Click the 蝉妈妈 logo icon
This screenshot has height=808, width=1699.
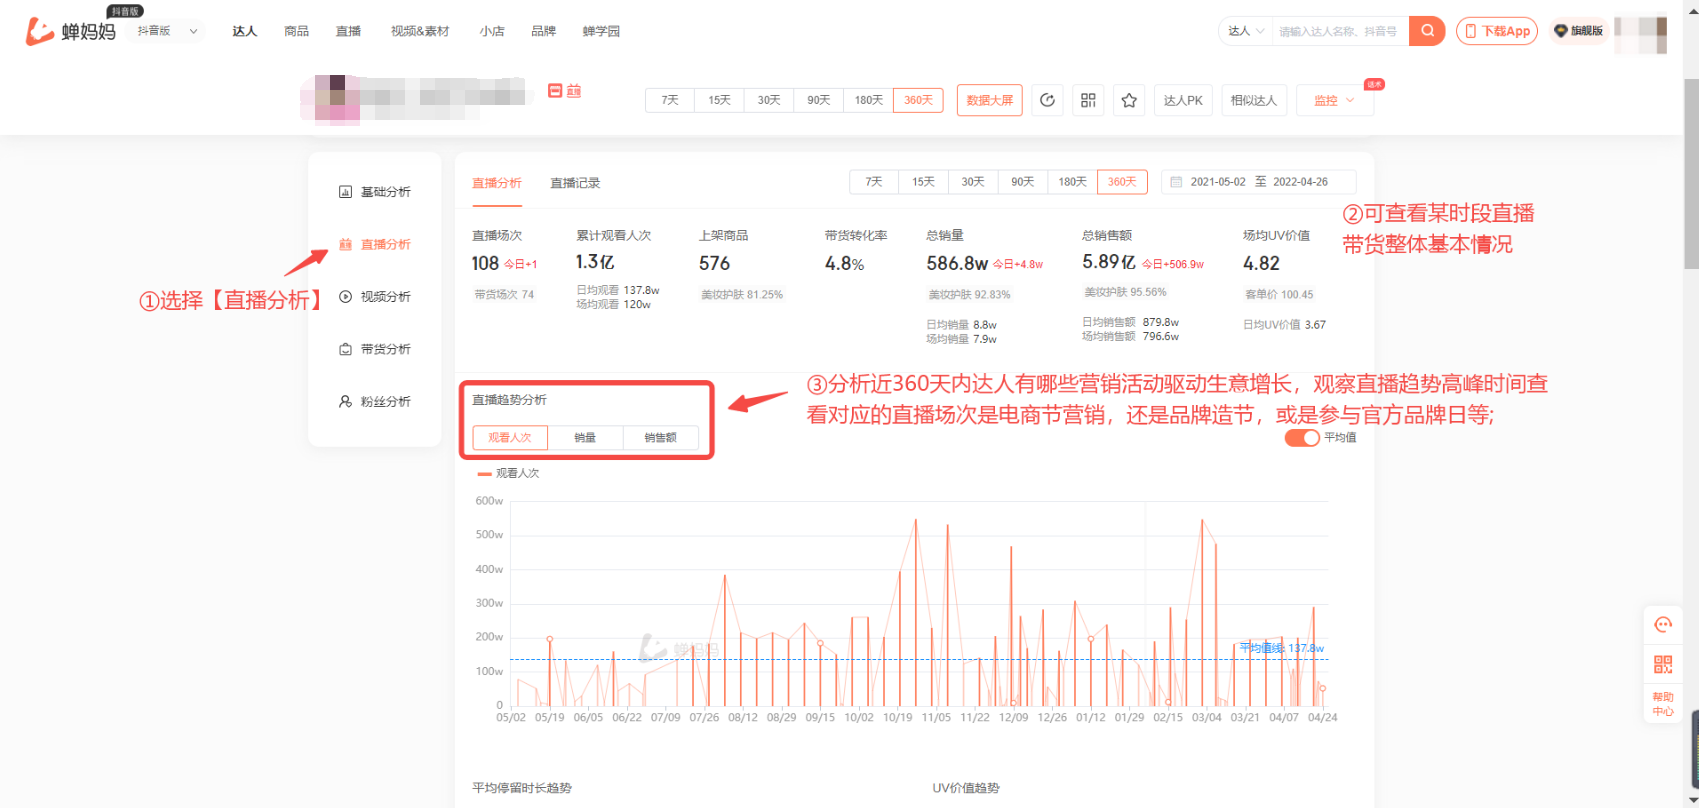click(39, 31)
